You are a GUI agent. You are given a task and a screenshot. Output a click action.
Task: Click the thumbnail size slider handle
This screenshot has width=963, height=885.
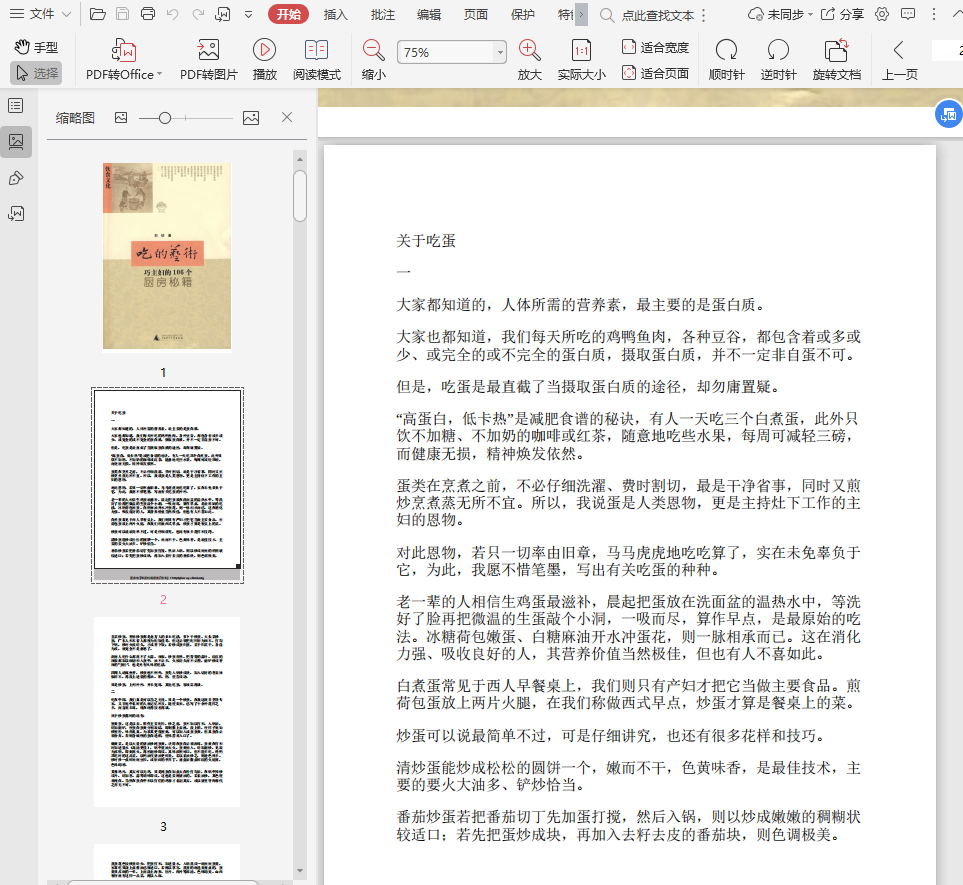[x=165, y=118]
